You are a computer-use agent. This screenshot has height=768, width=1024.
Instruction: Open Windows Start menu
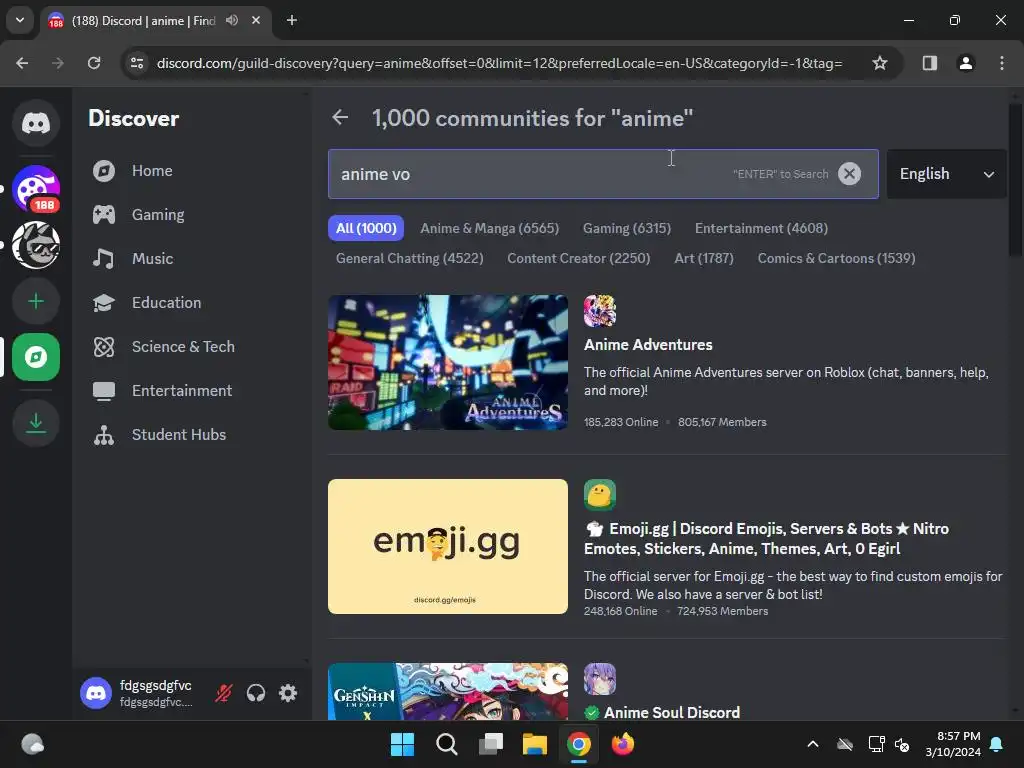(x=402, y=744)
